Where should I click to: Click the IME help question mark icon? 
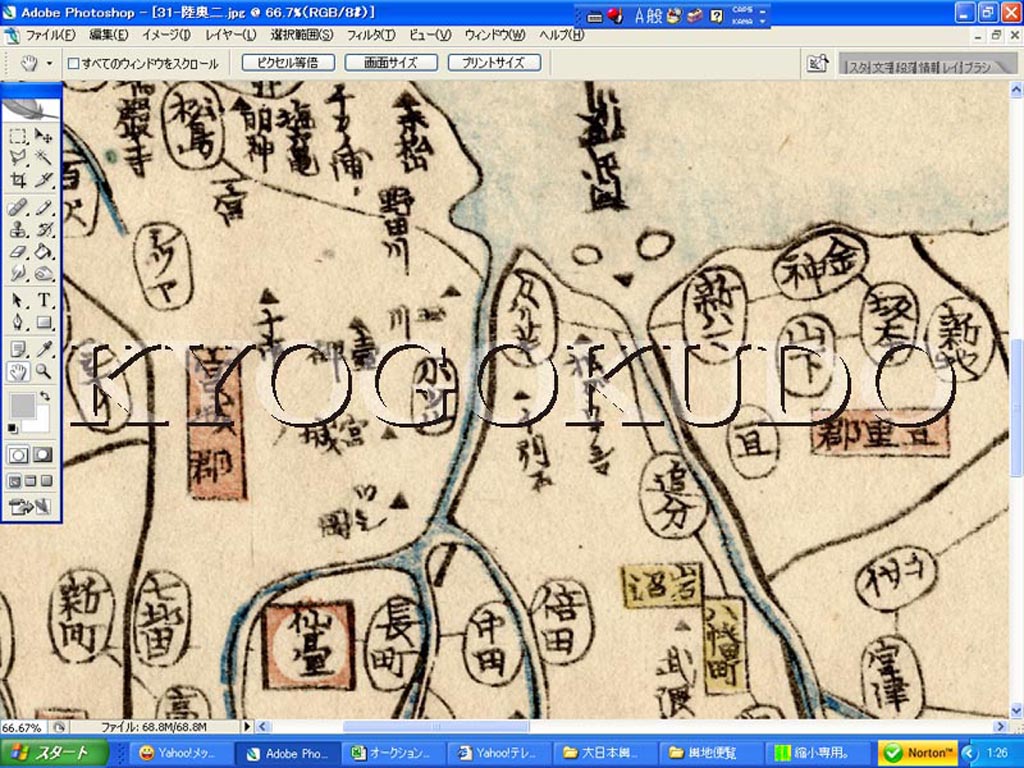coord(716,16)
